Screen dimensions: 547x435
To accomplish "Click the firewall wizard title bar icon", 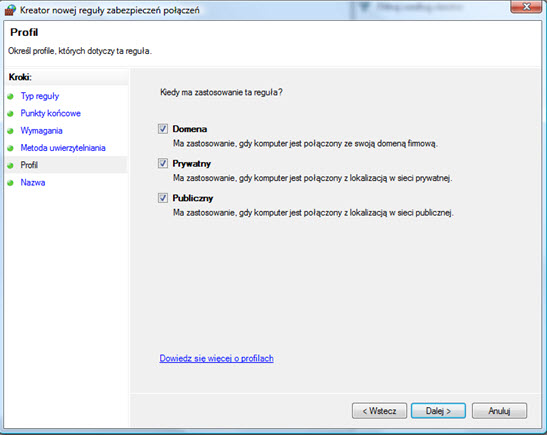I will coord(10,10).
